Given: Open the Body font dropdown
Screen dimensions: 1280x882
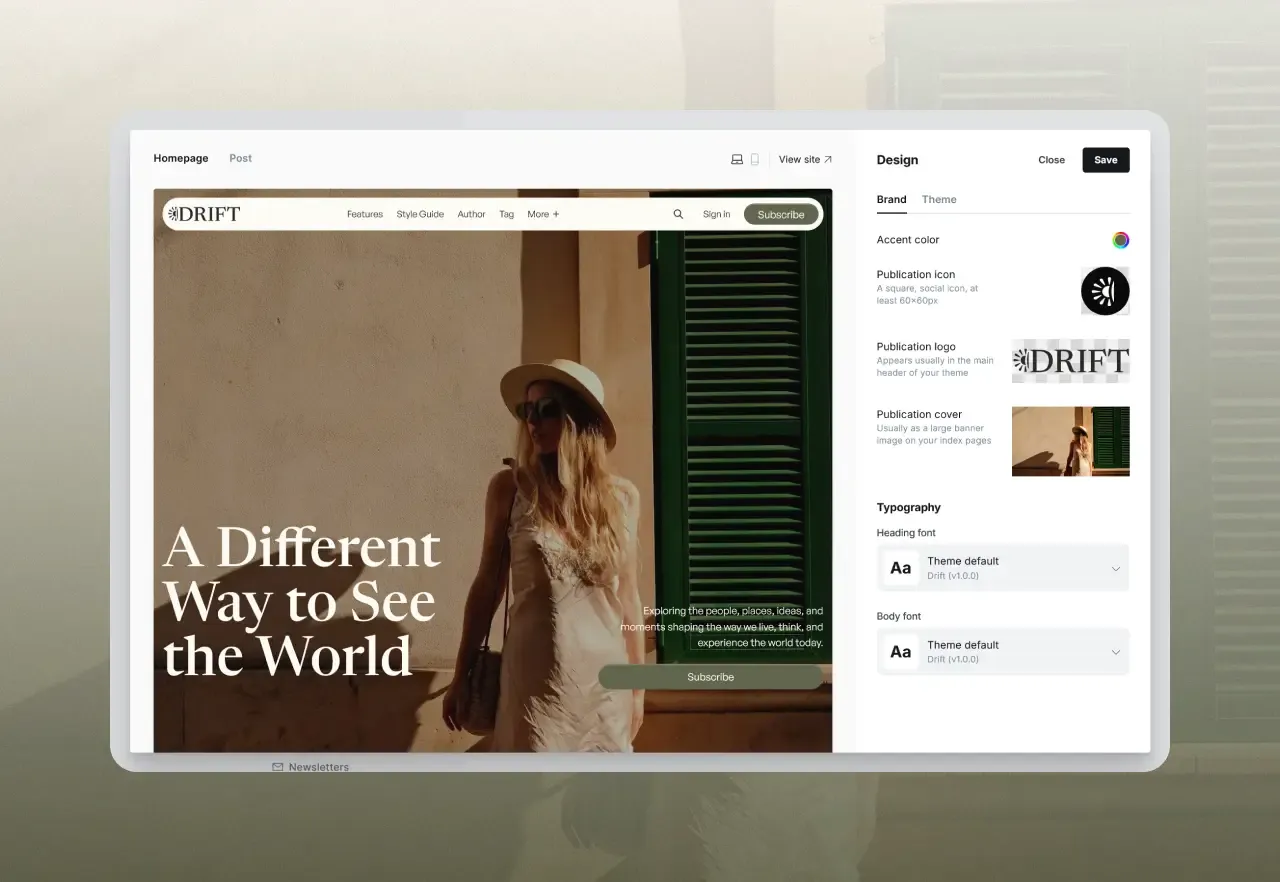Looking at the screenshot, I should click(x=1003, y=652).
